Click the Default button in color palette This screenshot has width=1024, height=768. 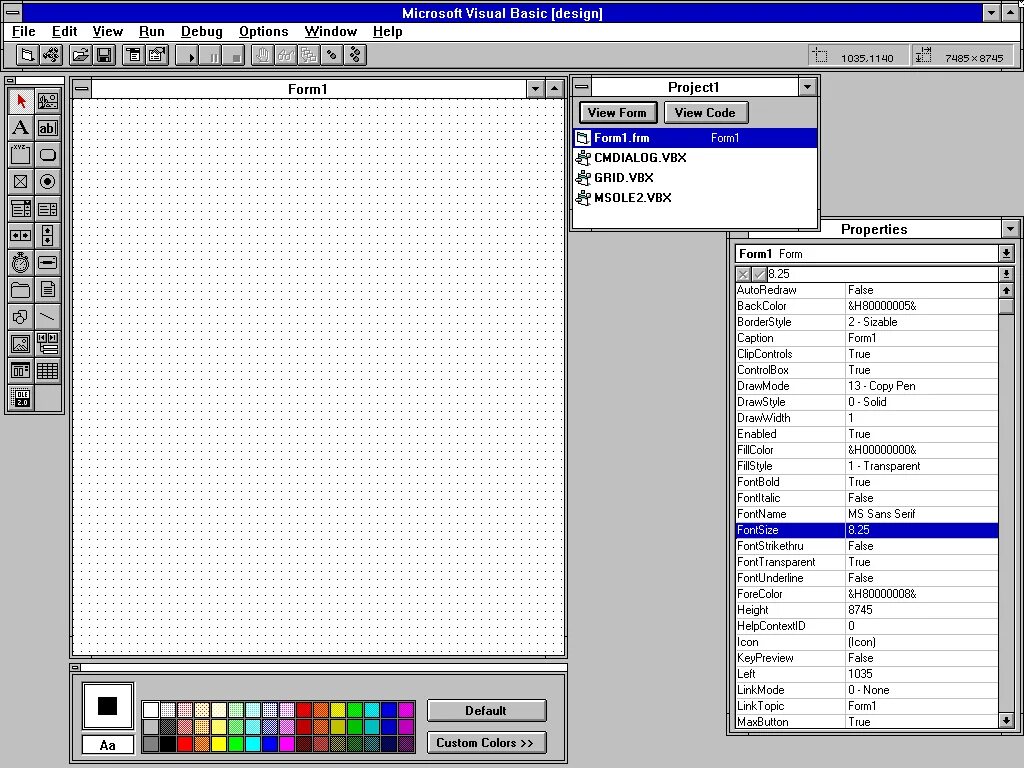tap(486, 711)
